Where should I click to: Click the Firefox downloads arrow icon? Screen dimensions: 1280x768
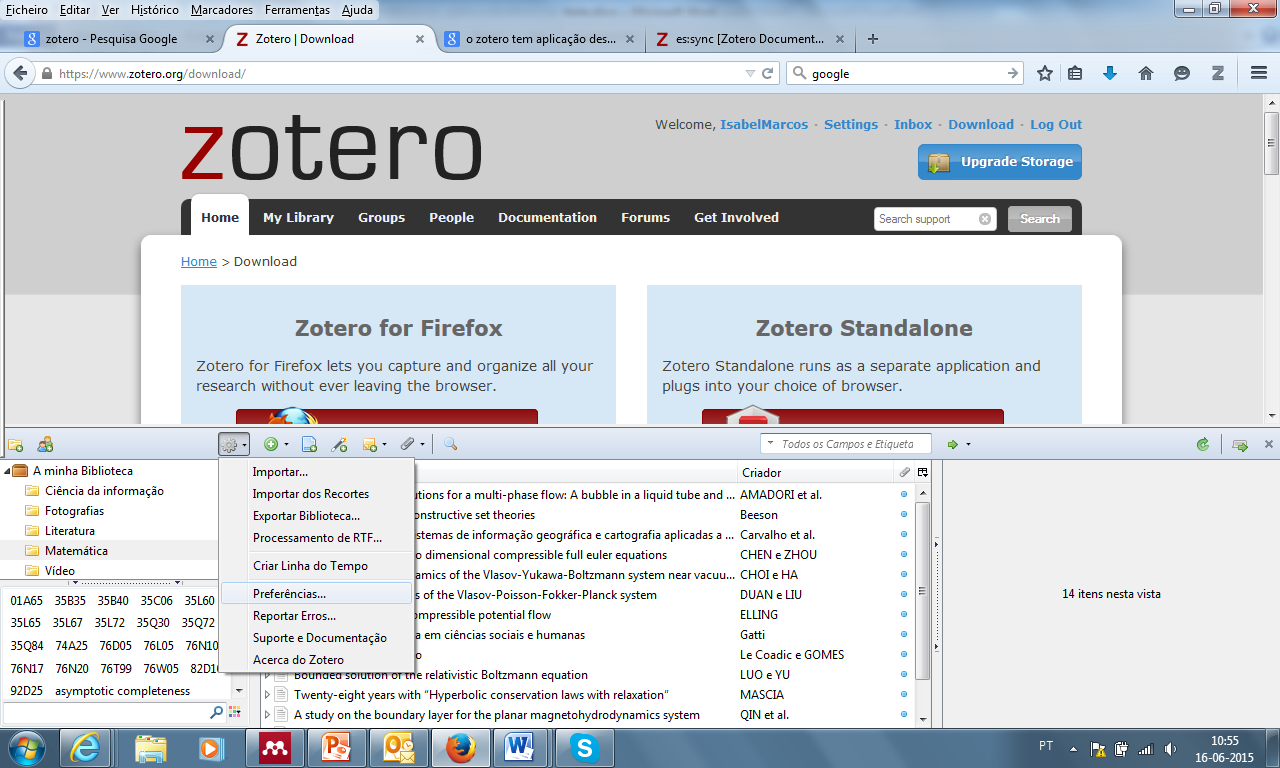pos(1110,73)
